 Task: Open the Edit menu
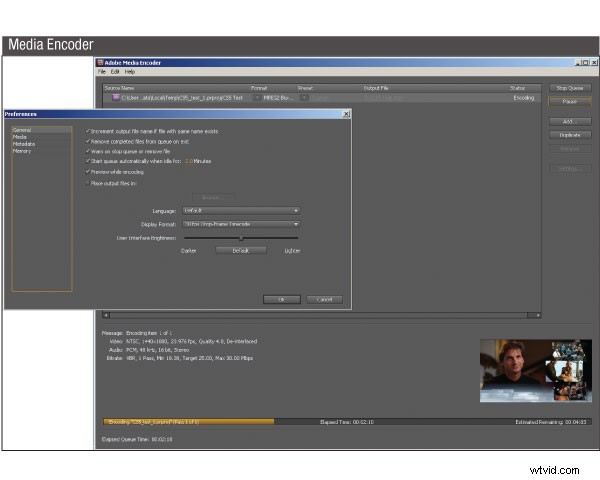(x=115, y=72)
